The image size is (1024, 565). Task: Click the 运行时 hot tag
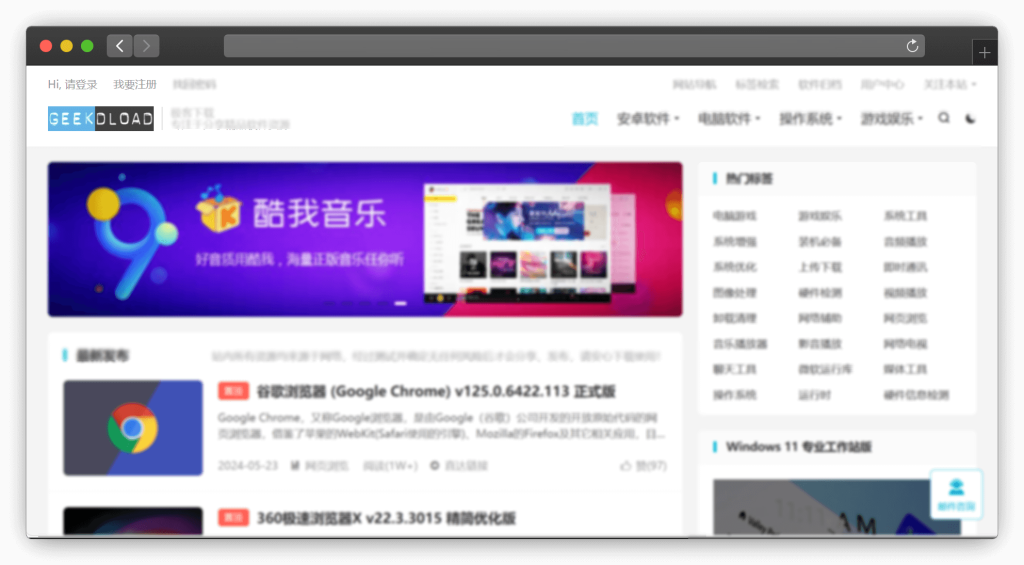pyautogui.click(x=814, y=395)
